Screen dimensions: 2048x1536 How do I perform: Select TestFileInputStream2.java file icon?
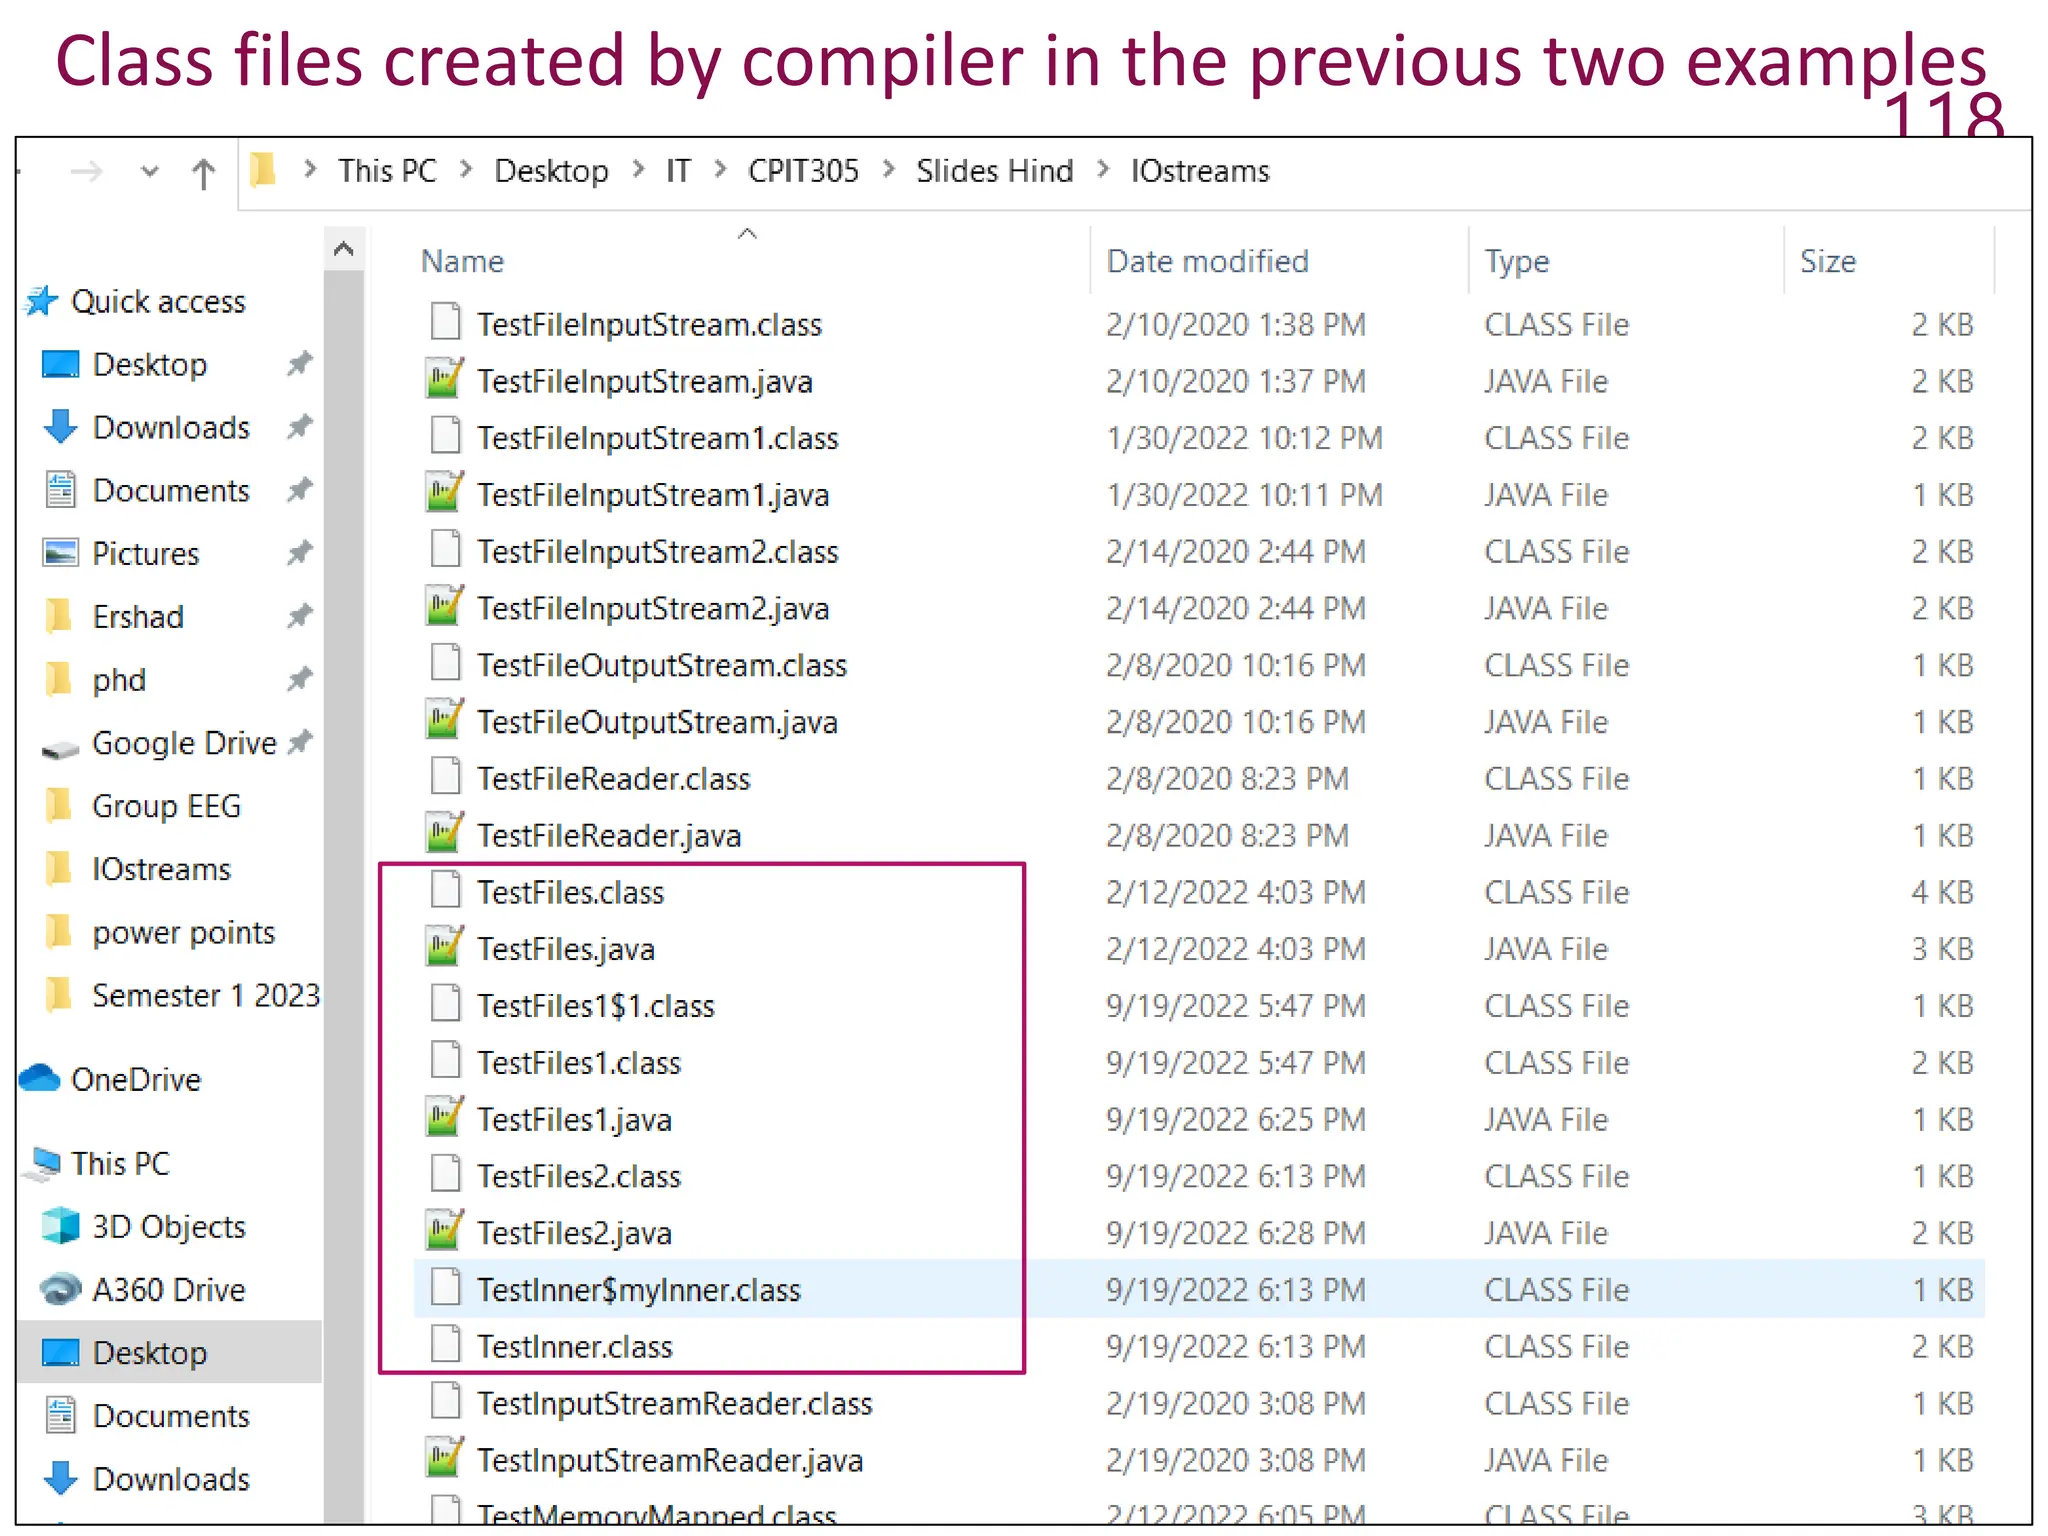(x=445, y=607)
